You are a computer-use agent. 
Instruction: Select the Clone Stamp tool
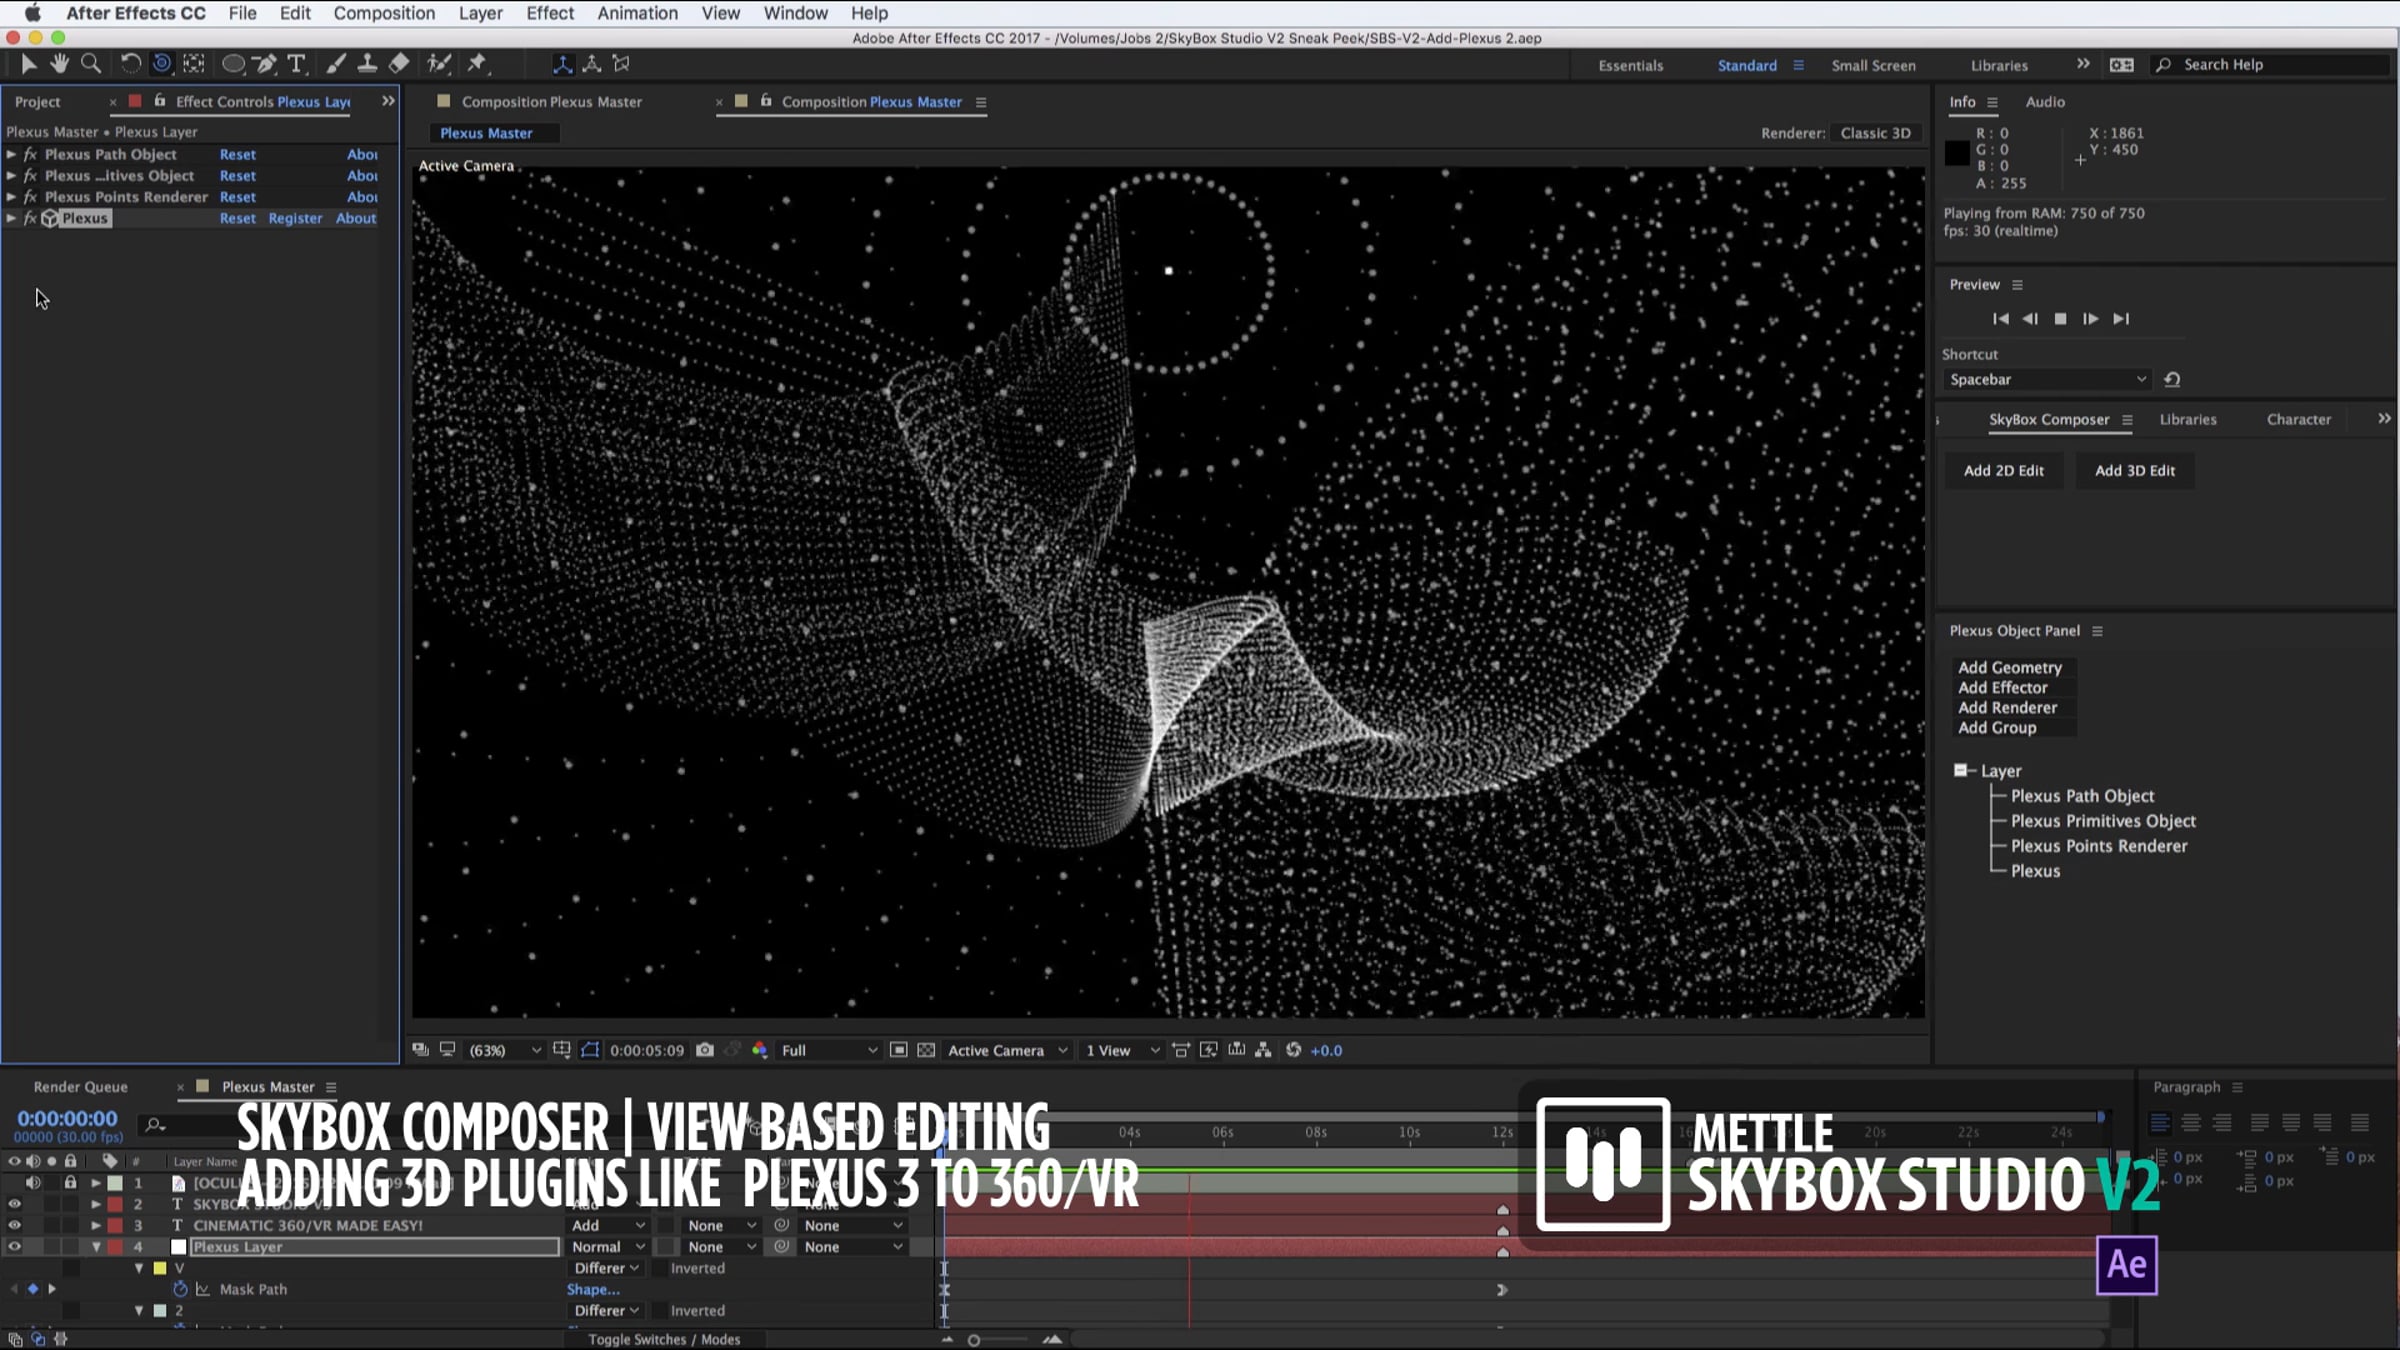367,64
